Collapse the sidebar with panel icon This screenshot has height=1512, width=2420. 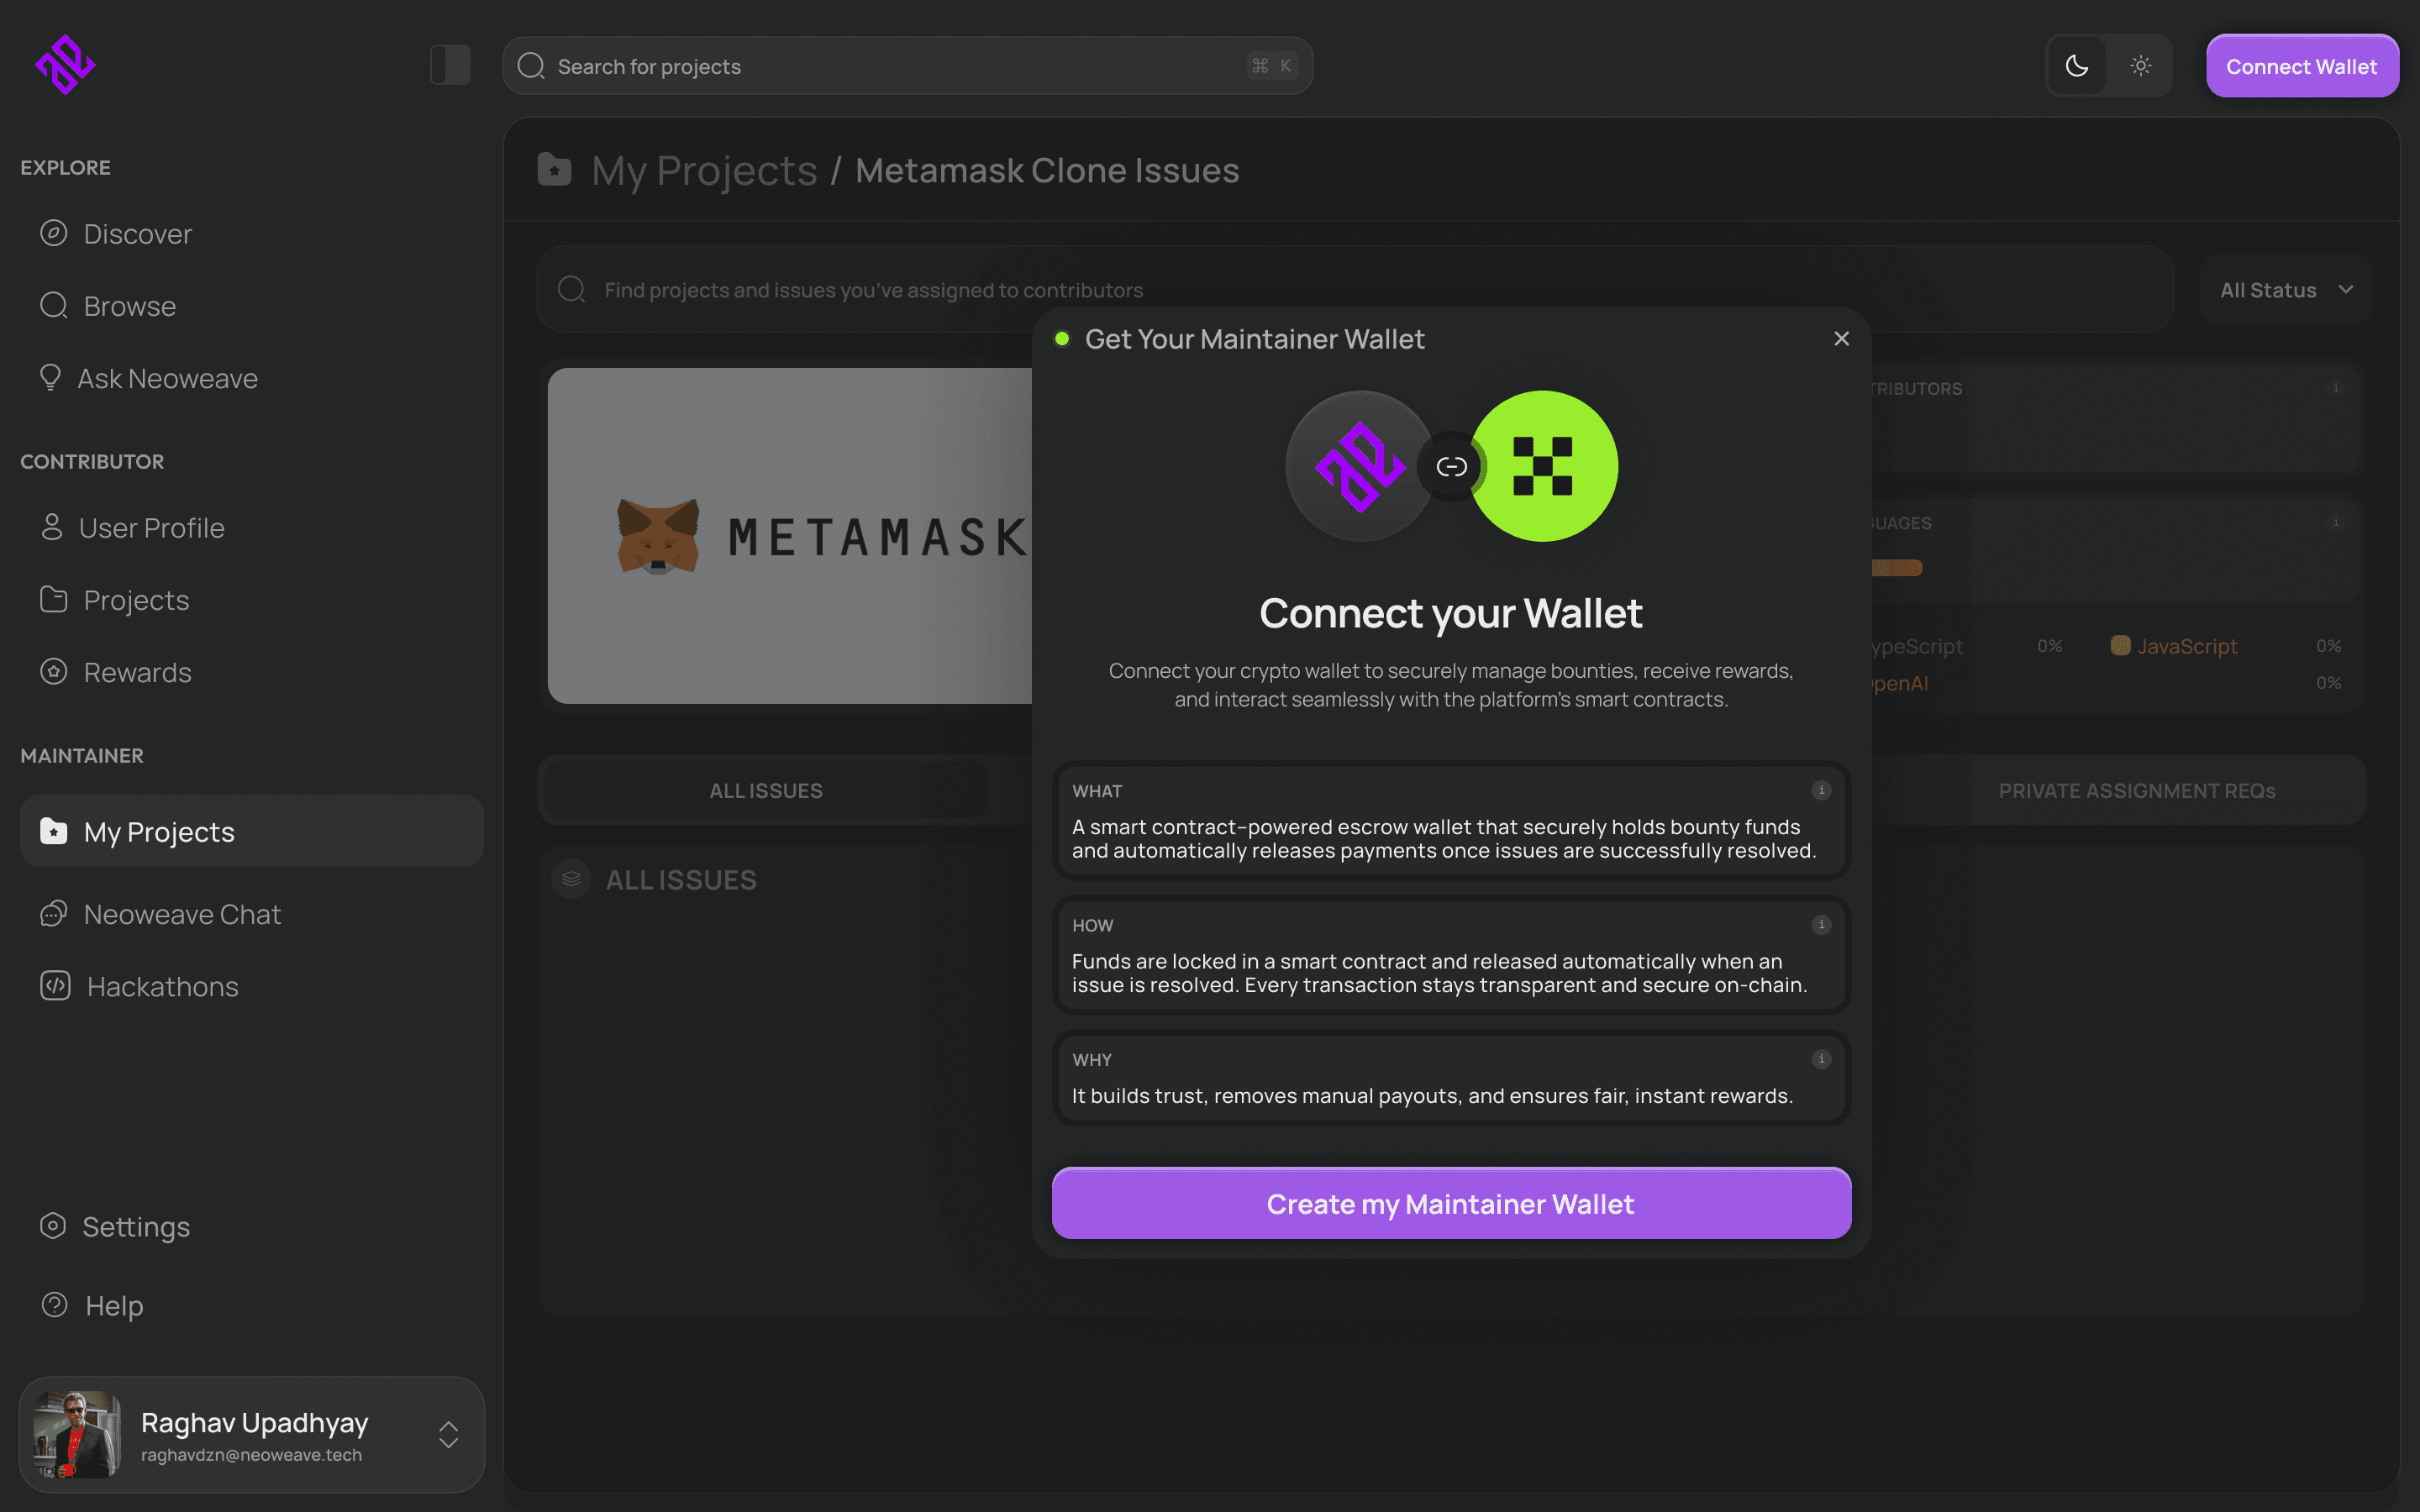[450, 65]
